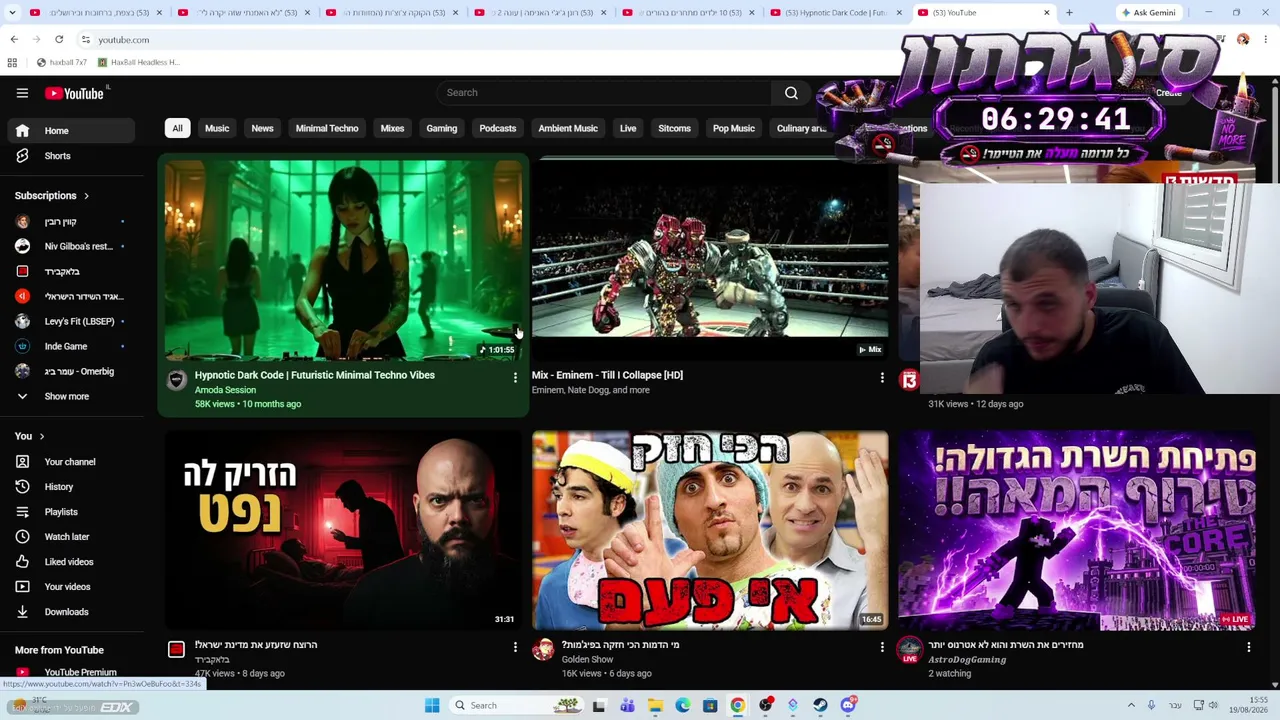Open HaxBall Headless bookmark
The image size is (1280, 720).
tap(138, 62)
